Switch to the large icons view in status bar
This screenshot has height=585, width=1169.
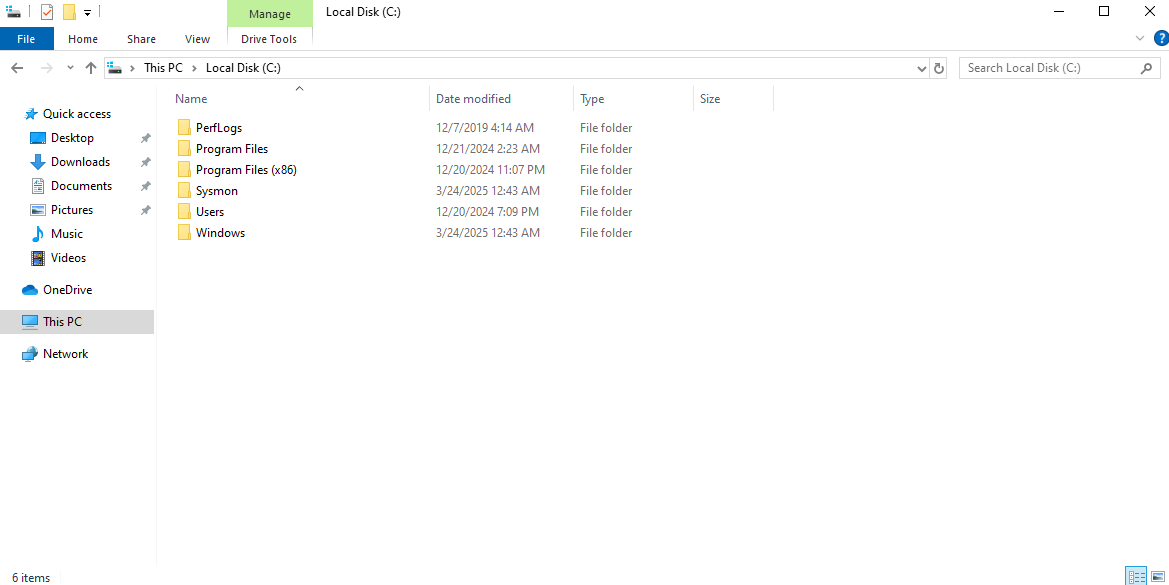(x=1156, y=577)
